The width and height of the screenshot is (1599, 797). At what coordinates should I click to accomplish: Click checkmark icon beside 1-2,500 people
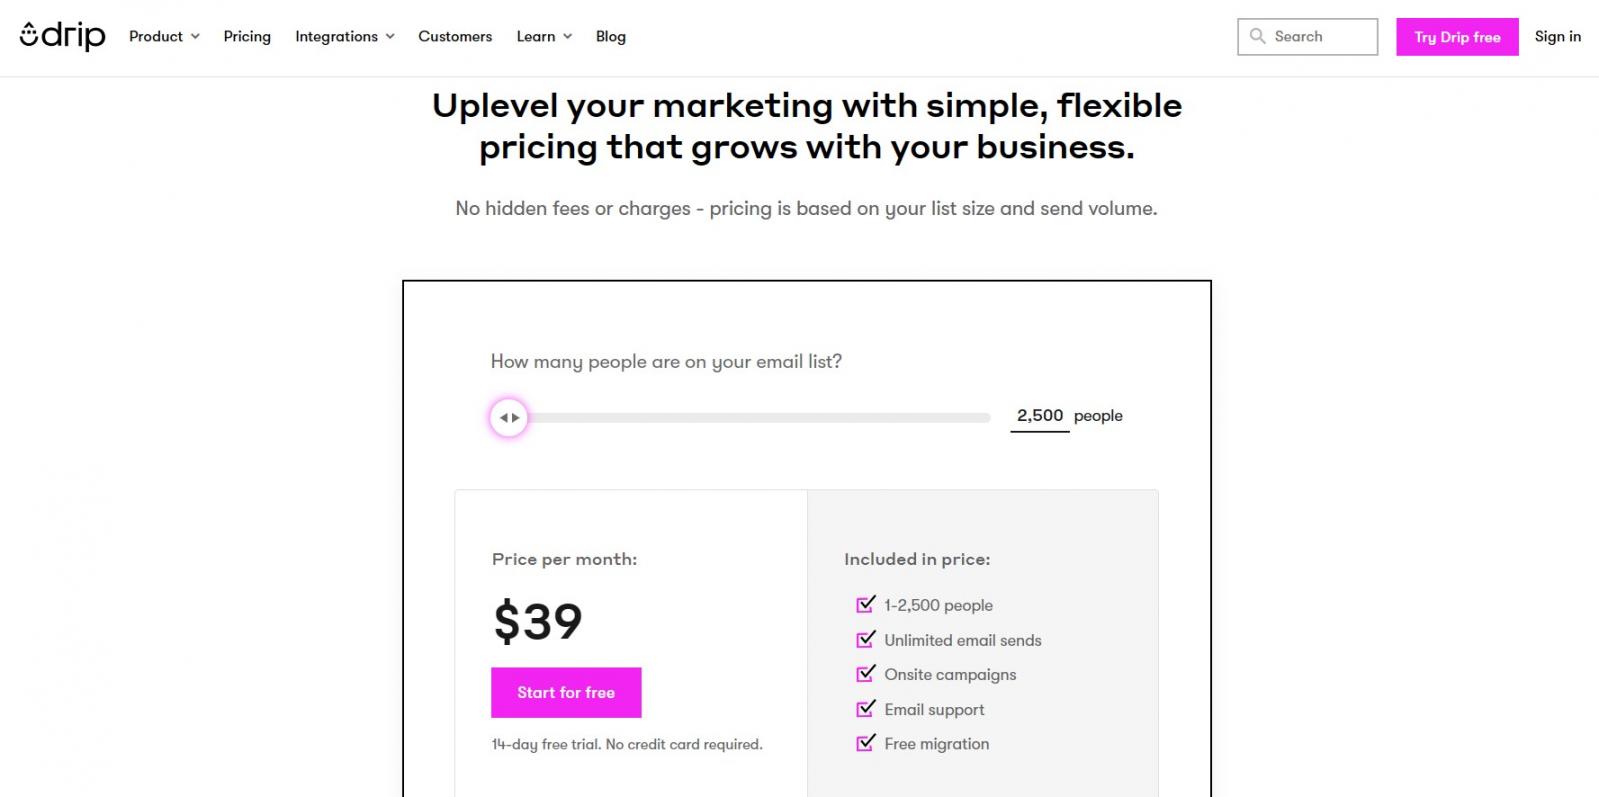coord(865,605)
